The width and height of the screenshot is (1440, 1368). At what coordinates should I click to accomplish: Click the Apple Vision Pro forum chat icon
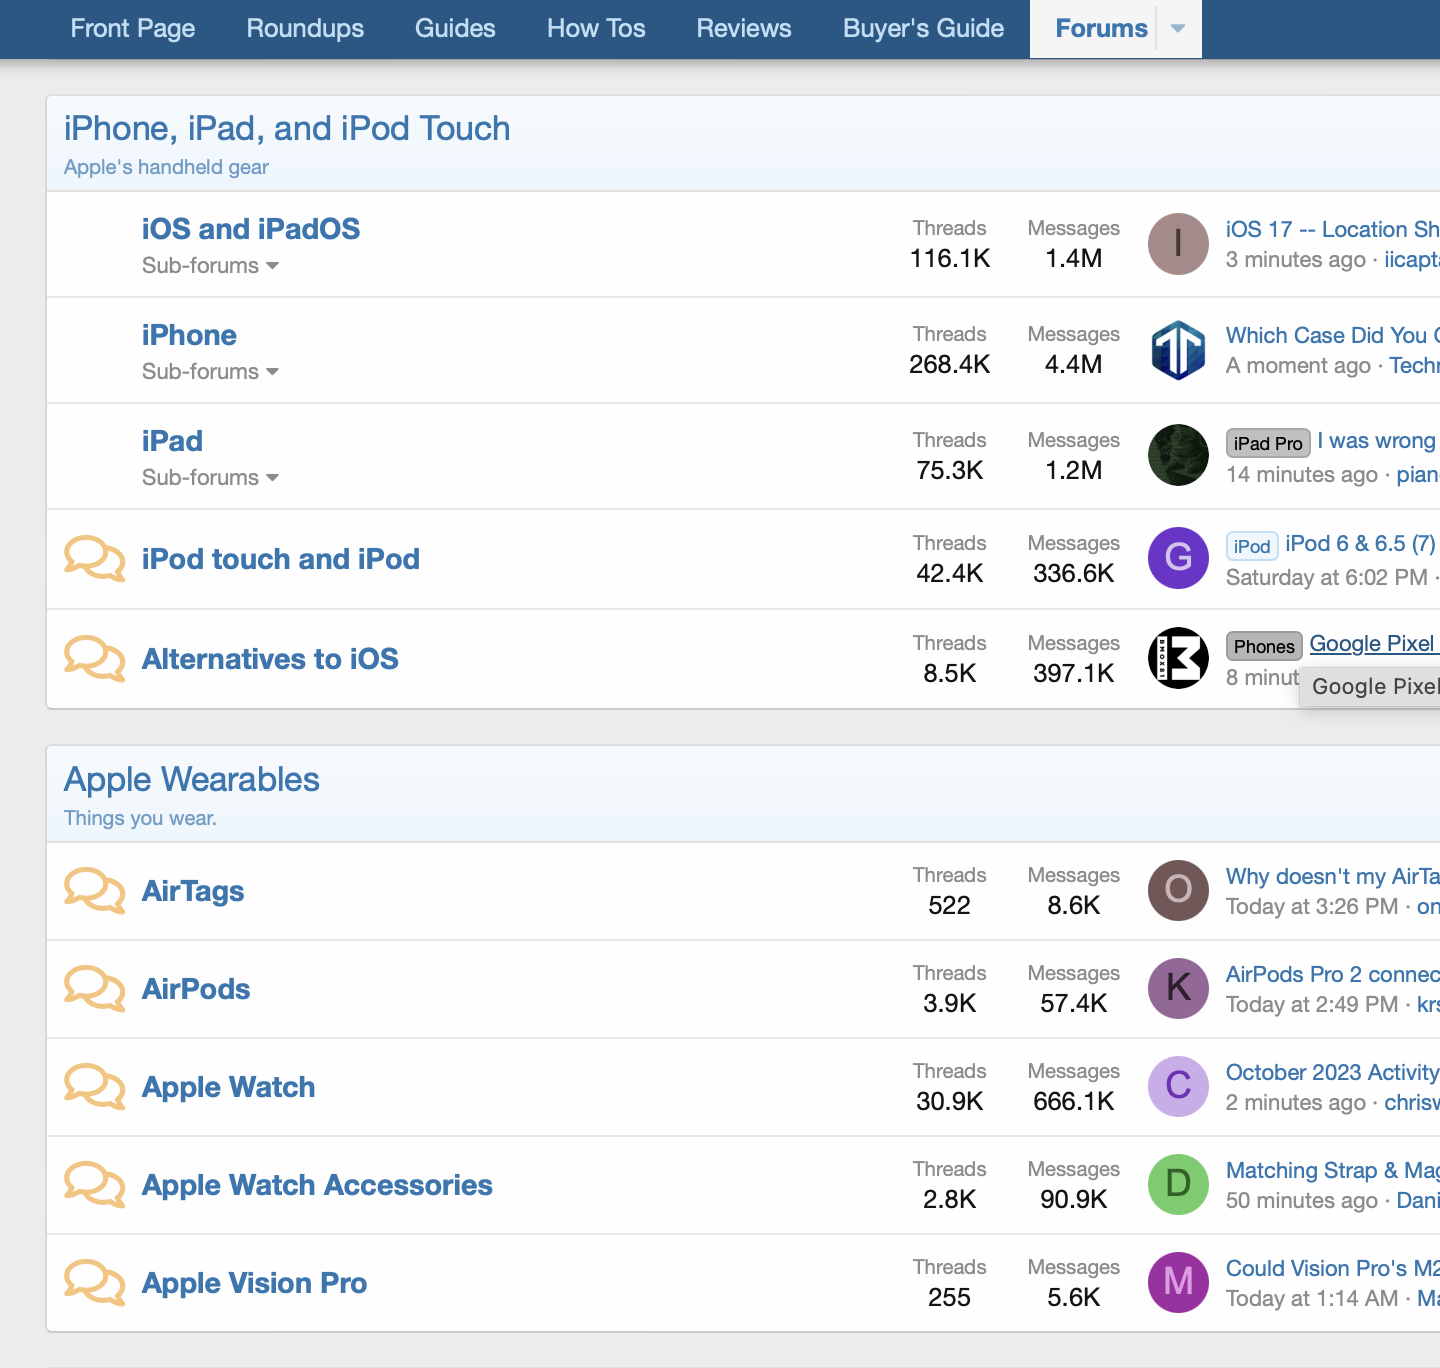pyautogui.click(x=95, y=1283)
